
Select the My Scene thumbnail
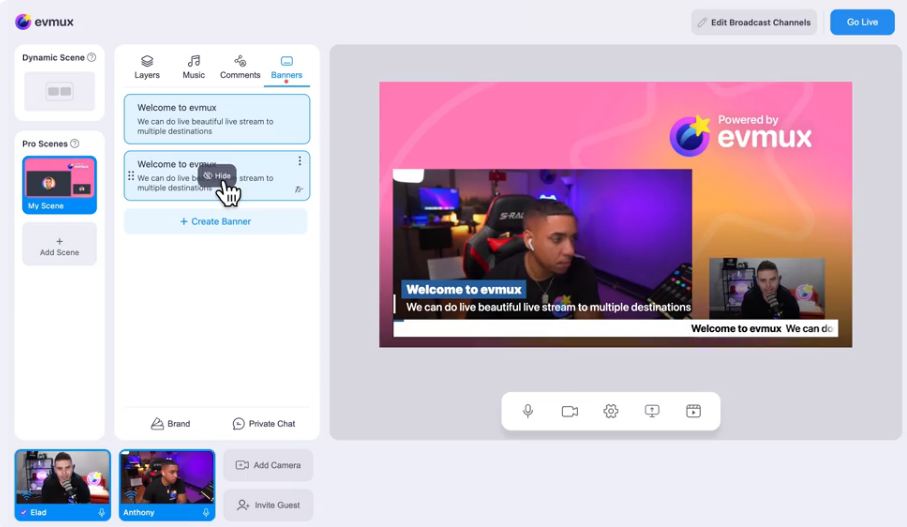pyautogui.click(x=60, y=185)
